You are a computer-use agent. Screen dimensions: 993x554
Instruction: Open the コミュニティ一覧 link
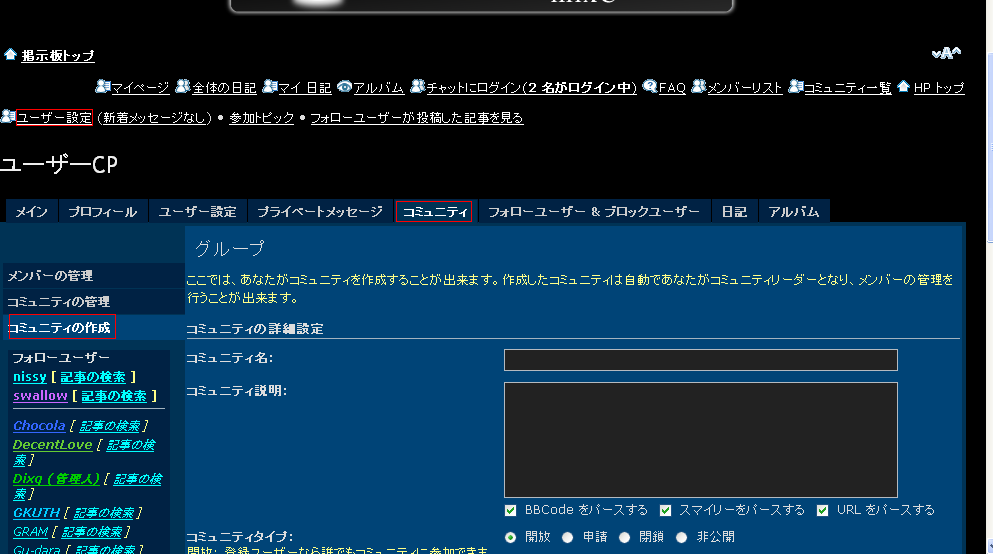point(847,87)
